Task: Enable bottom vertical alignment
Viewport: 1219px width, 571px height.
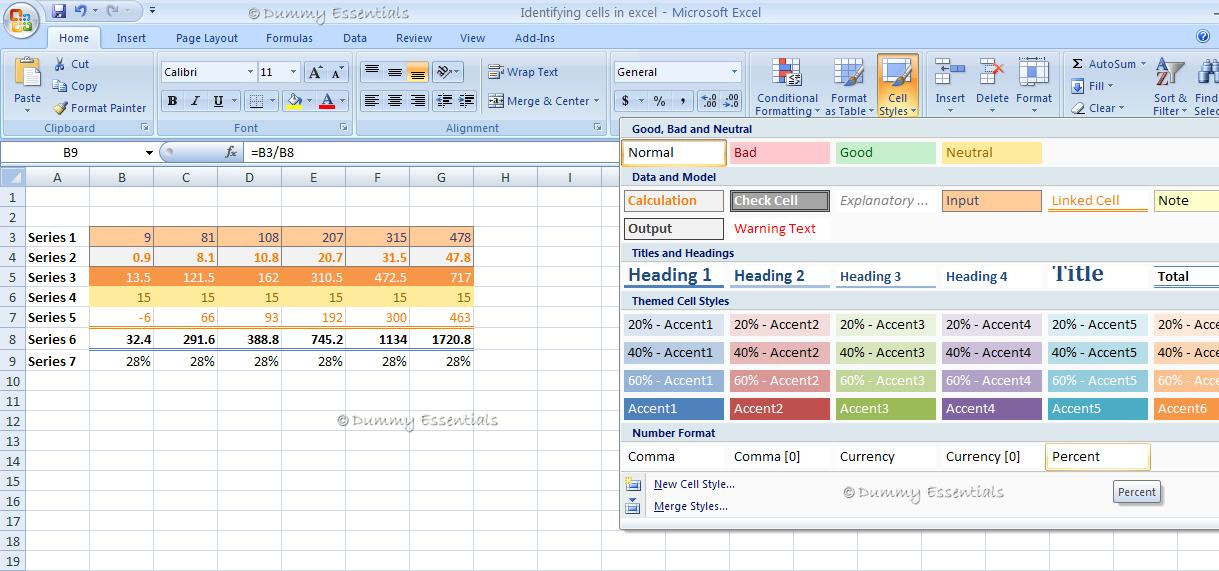Action: 417,72
